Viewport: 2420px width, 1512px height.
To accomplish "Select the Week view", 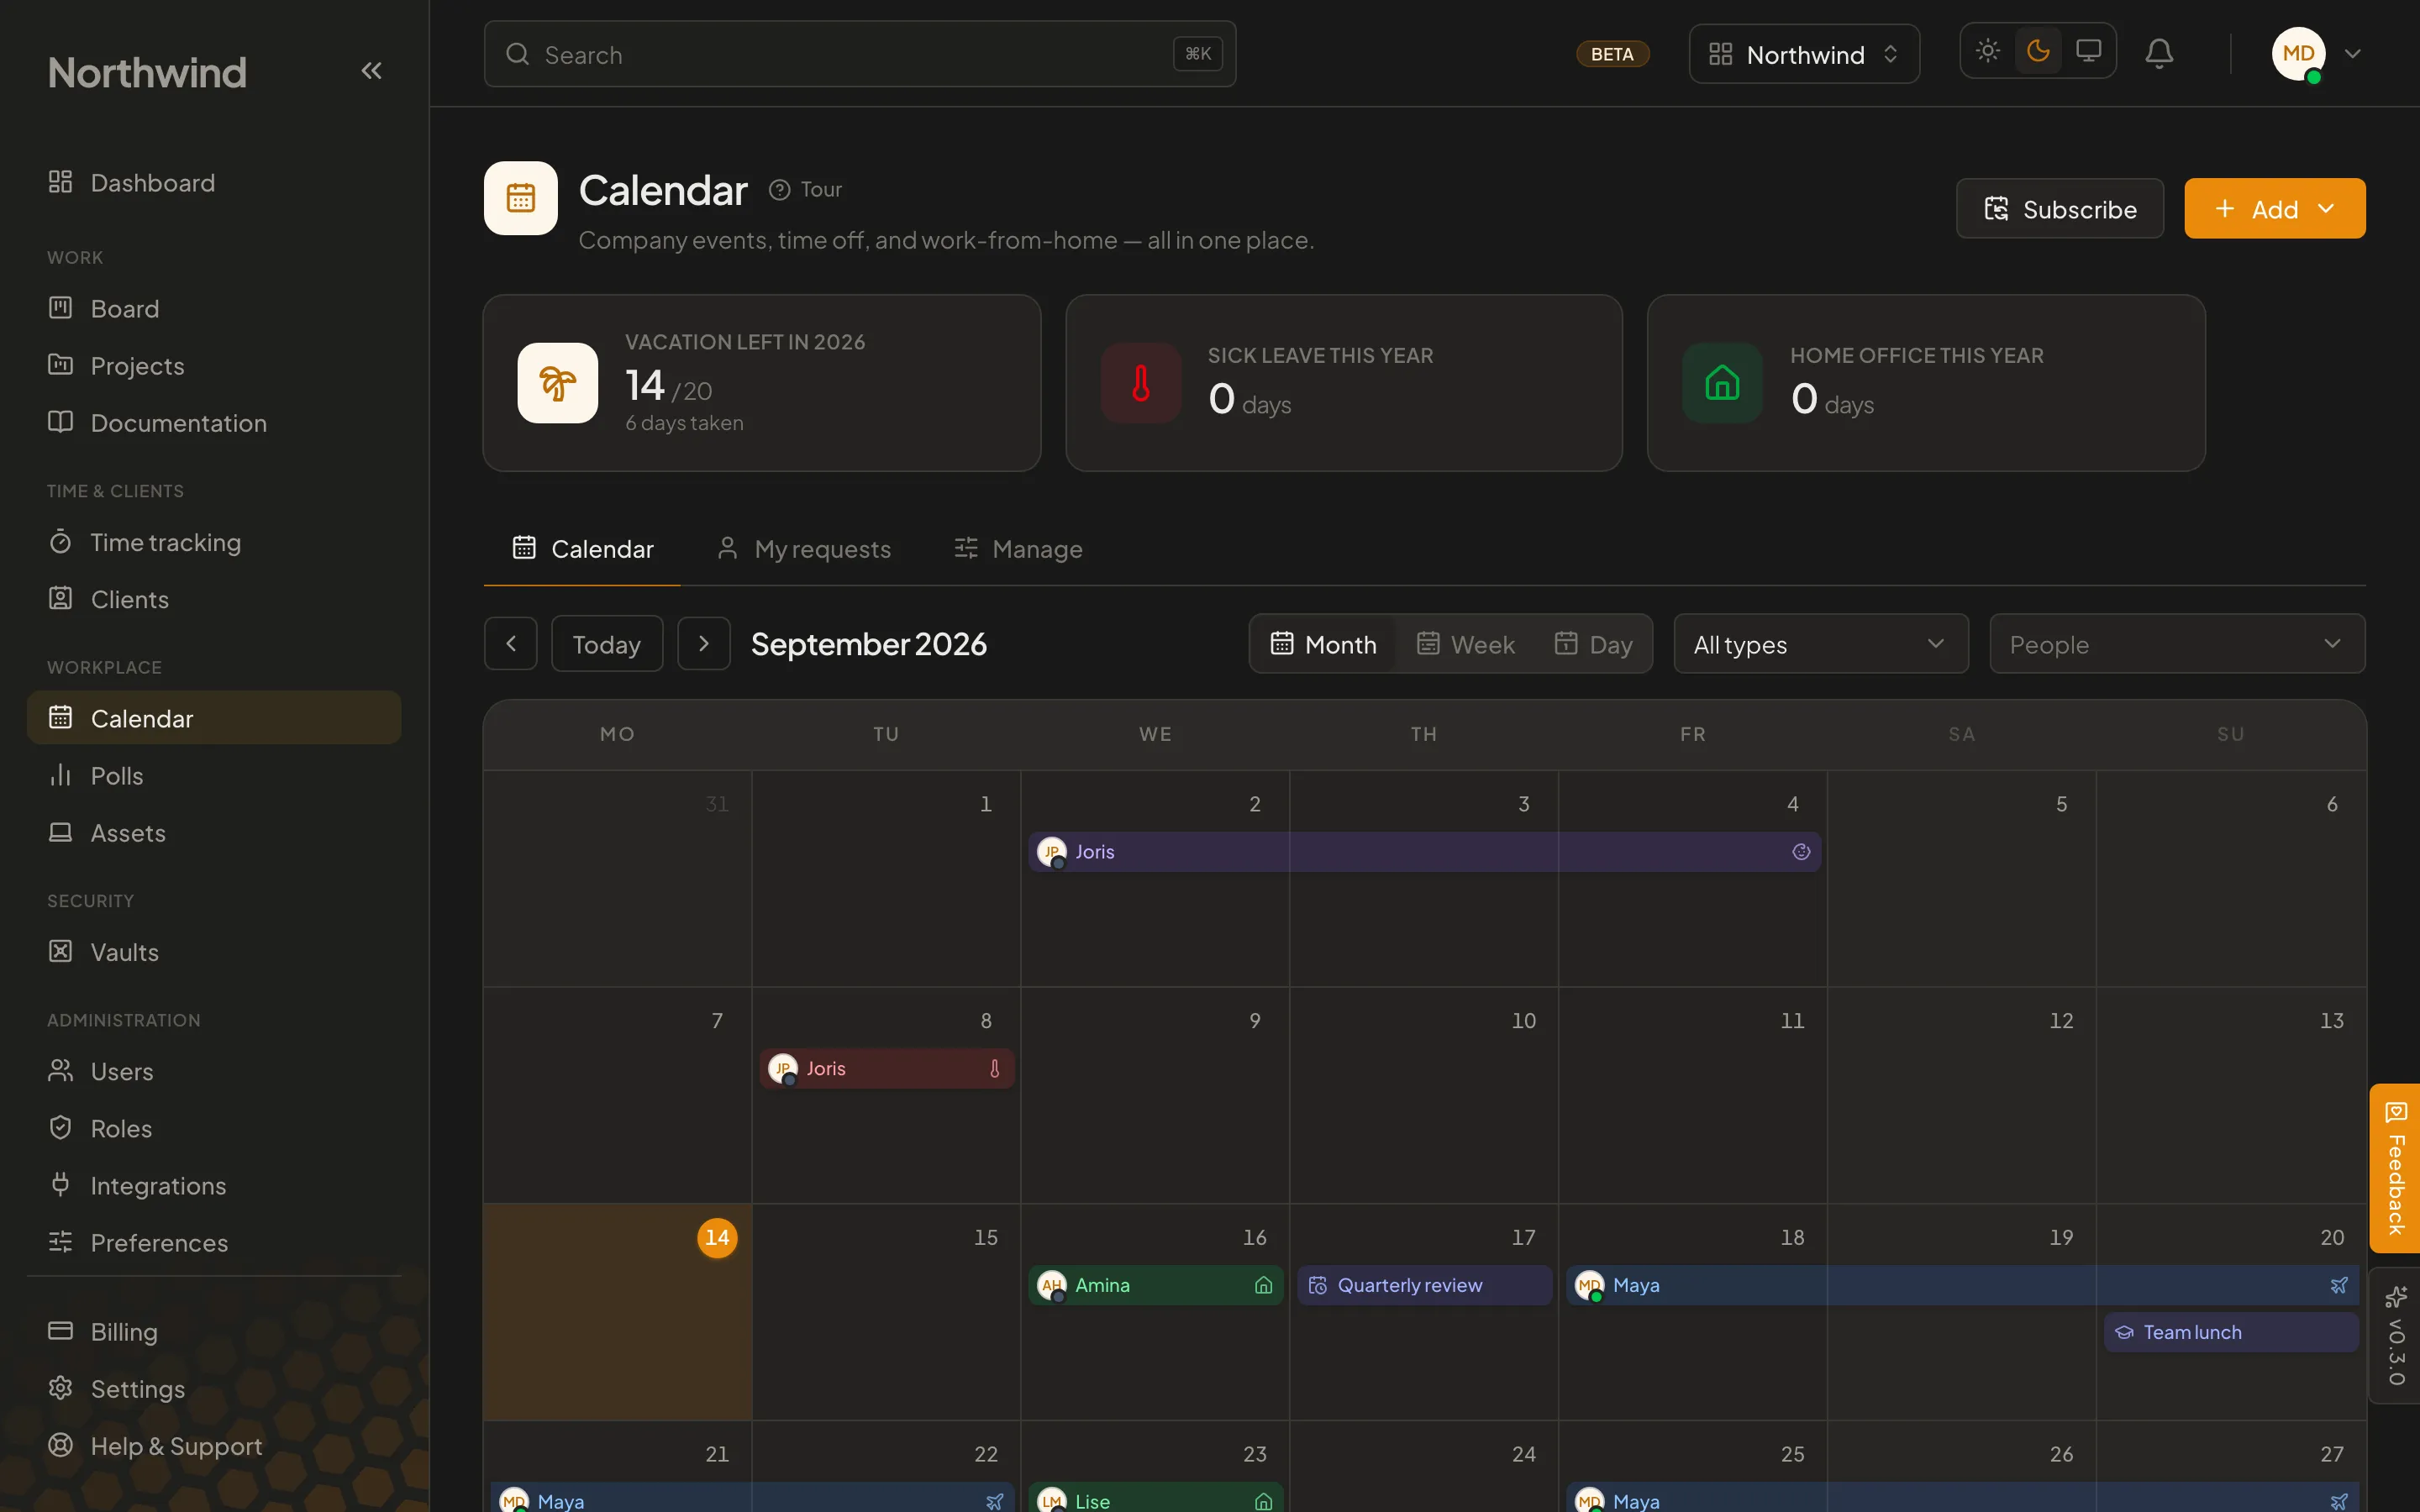I will 1466,644.
